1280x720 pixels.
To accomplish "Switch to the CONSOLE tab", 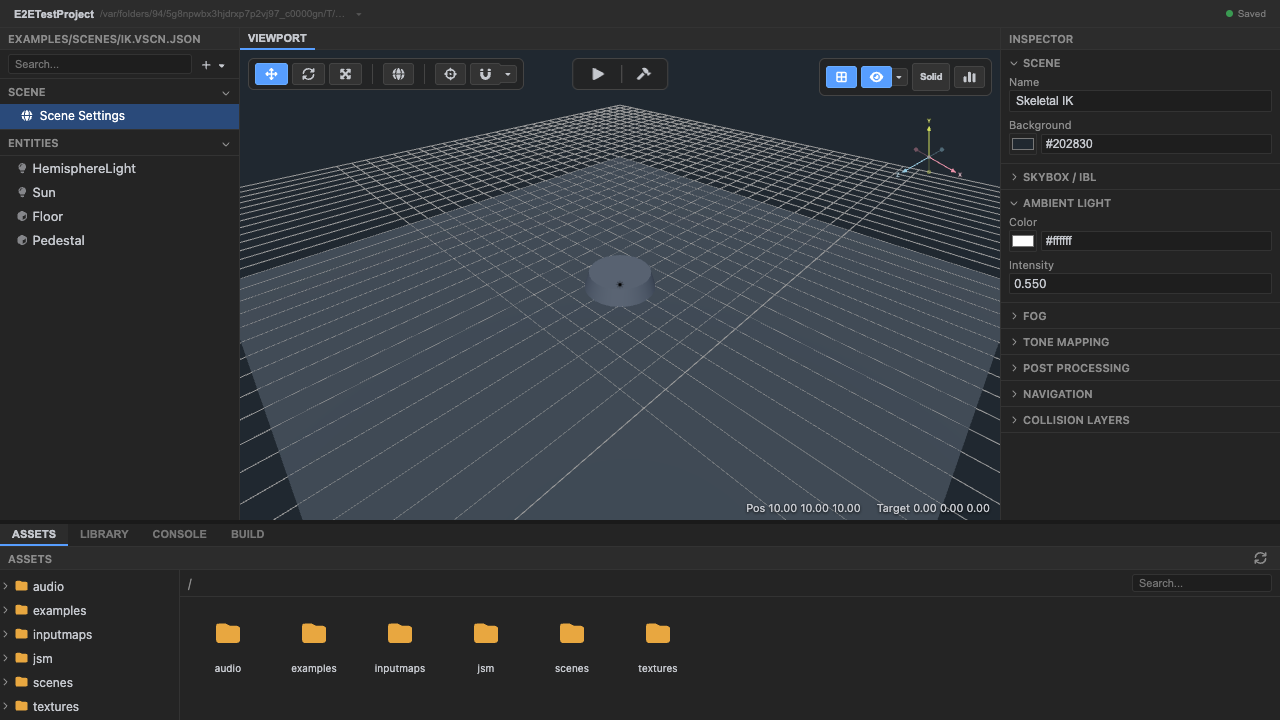I will pos(179,534).
